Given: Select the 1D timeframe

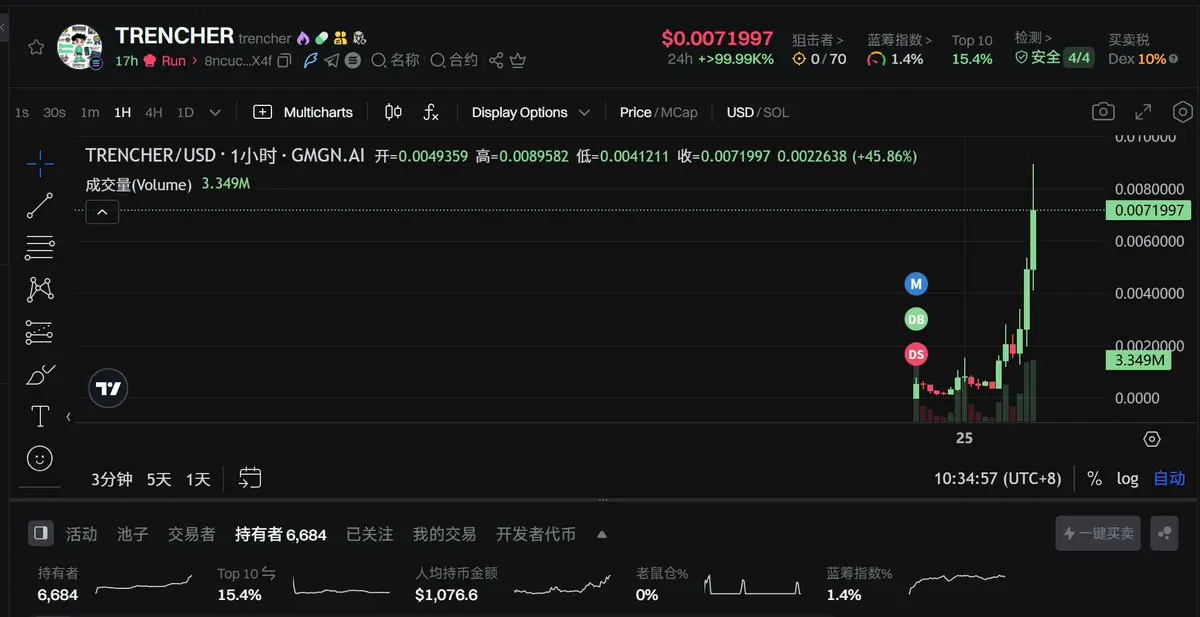Looking at the screenshot, I should point(185,113).
